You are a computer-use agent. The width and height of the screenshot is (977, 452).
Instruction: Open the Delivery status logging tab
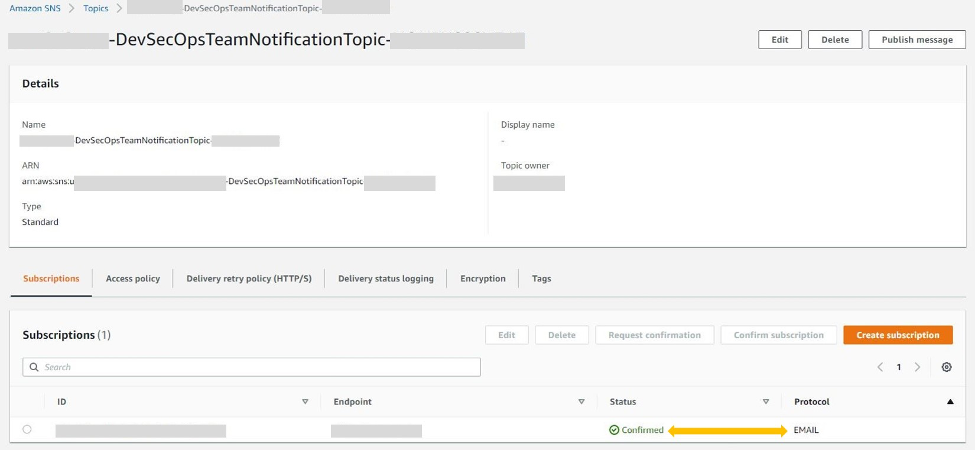point(386,279)
